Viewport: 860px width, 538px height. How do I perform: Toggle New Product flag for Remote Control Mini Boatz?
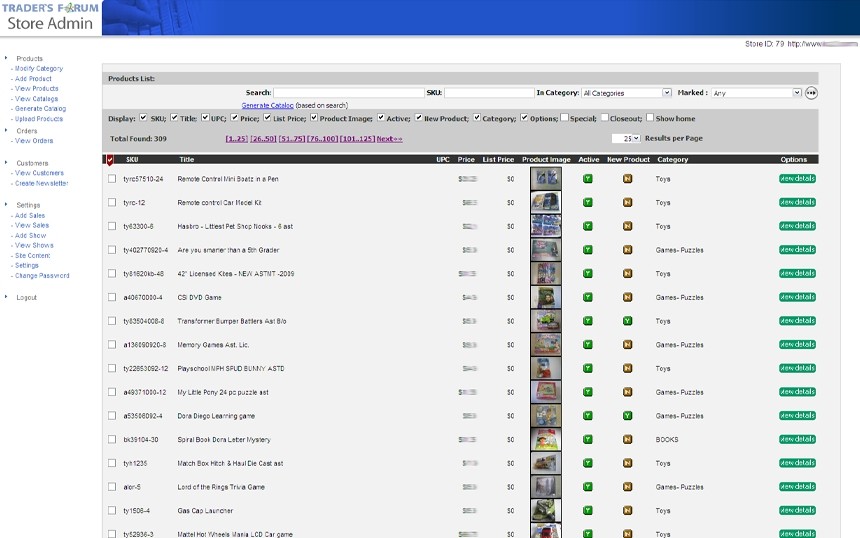(627, 179)
